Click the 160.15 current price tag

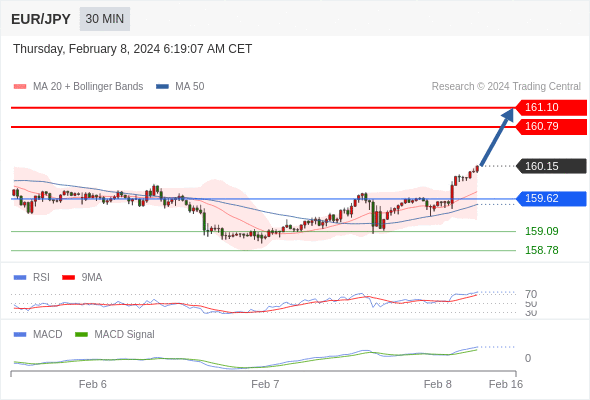pyautogui.click(x=551, y=166)
